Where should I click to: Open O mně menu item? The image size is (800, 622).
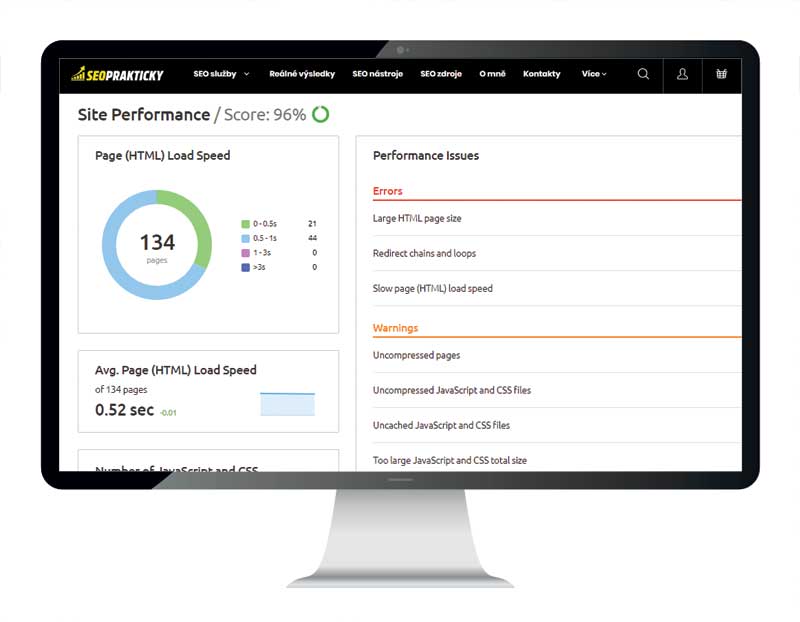(x=492, y=74)
